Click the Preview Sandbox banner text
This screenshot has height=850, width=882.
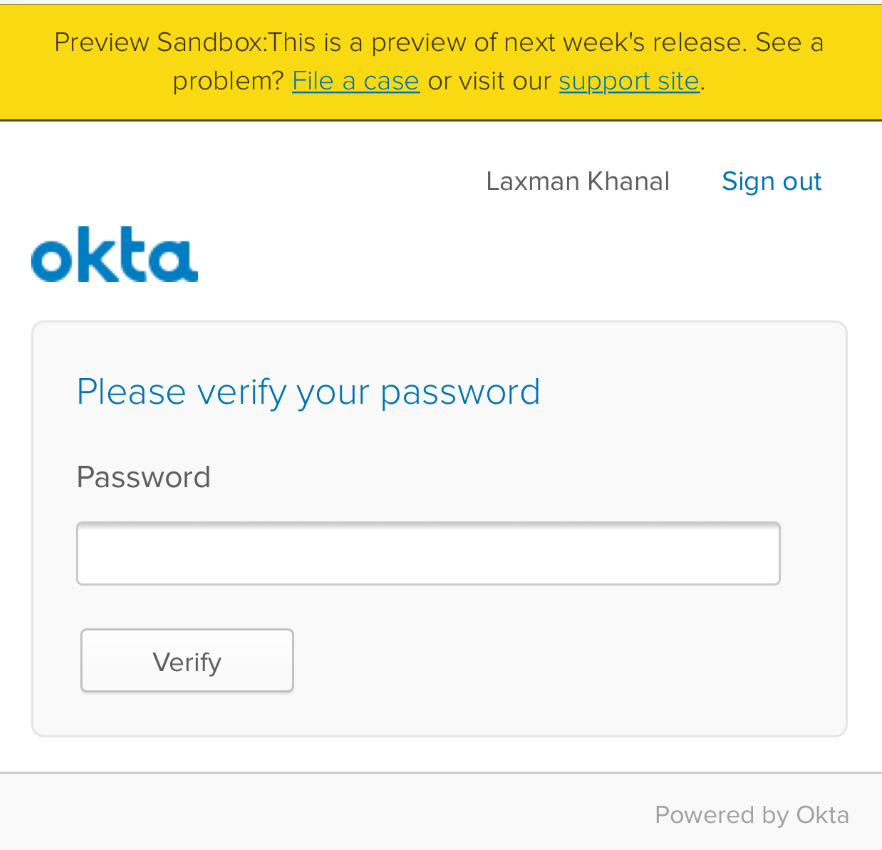(439, 62)
